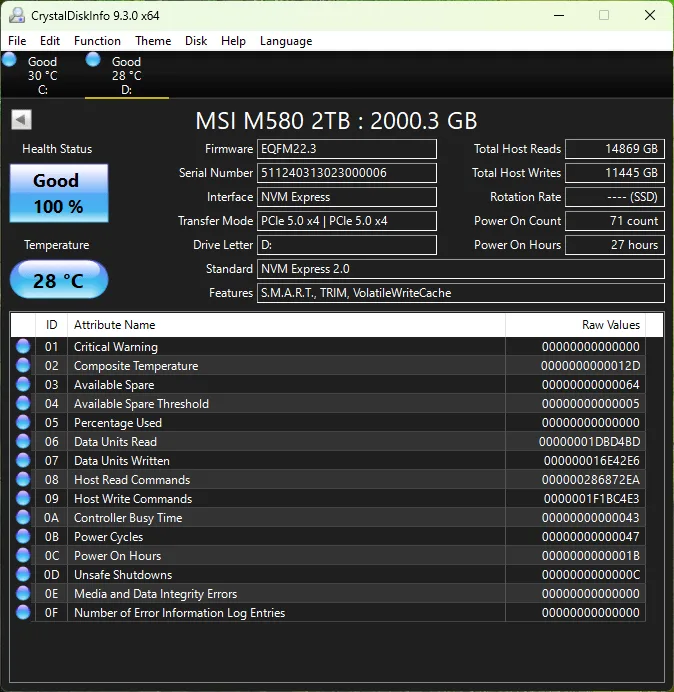The image size is (674, 692).
Task: Click the Standard field NVM Express 2.0
Action: [461, 269]
